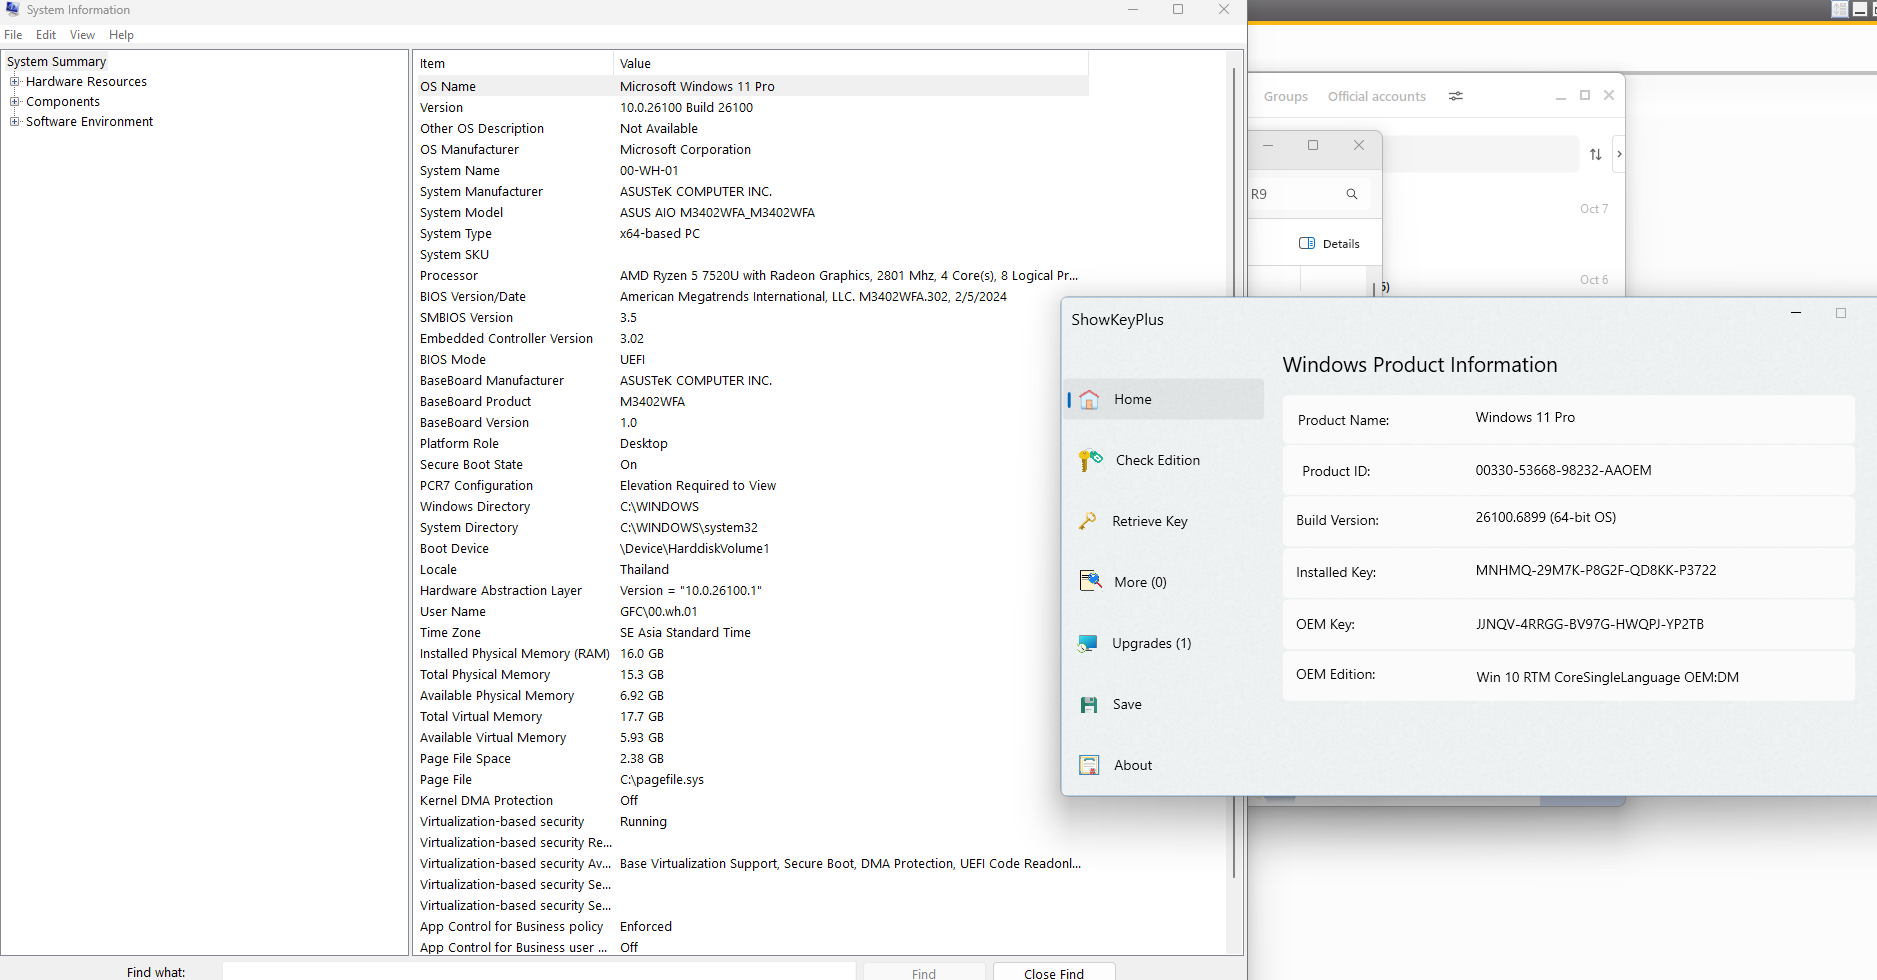The height and width of the screenshot is (980, 1877).
Task: Click the Save floppy disk icon
Action: pyautogui.click(x=1089, y=705)
